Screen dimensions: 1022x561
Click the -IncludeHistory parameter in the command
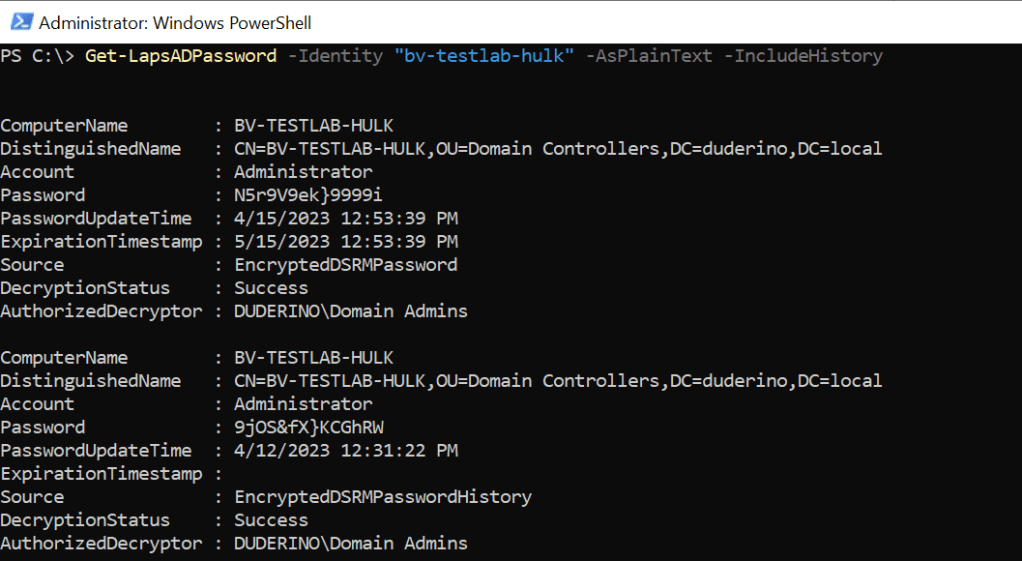(808, 56)
